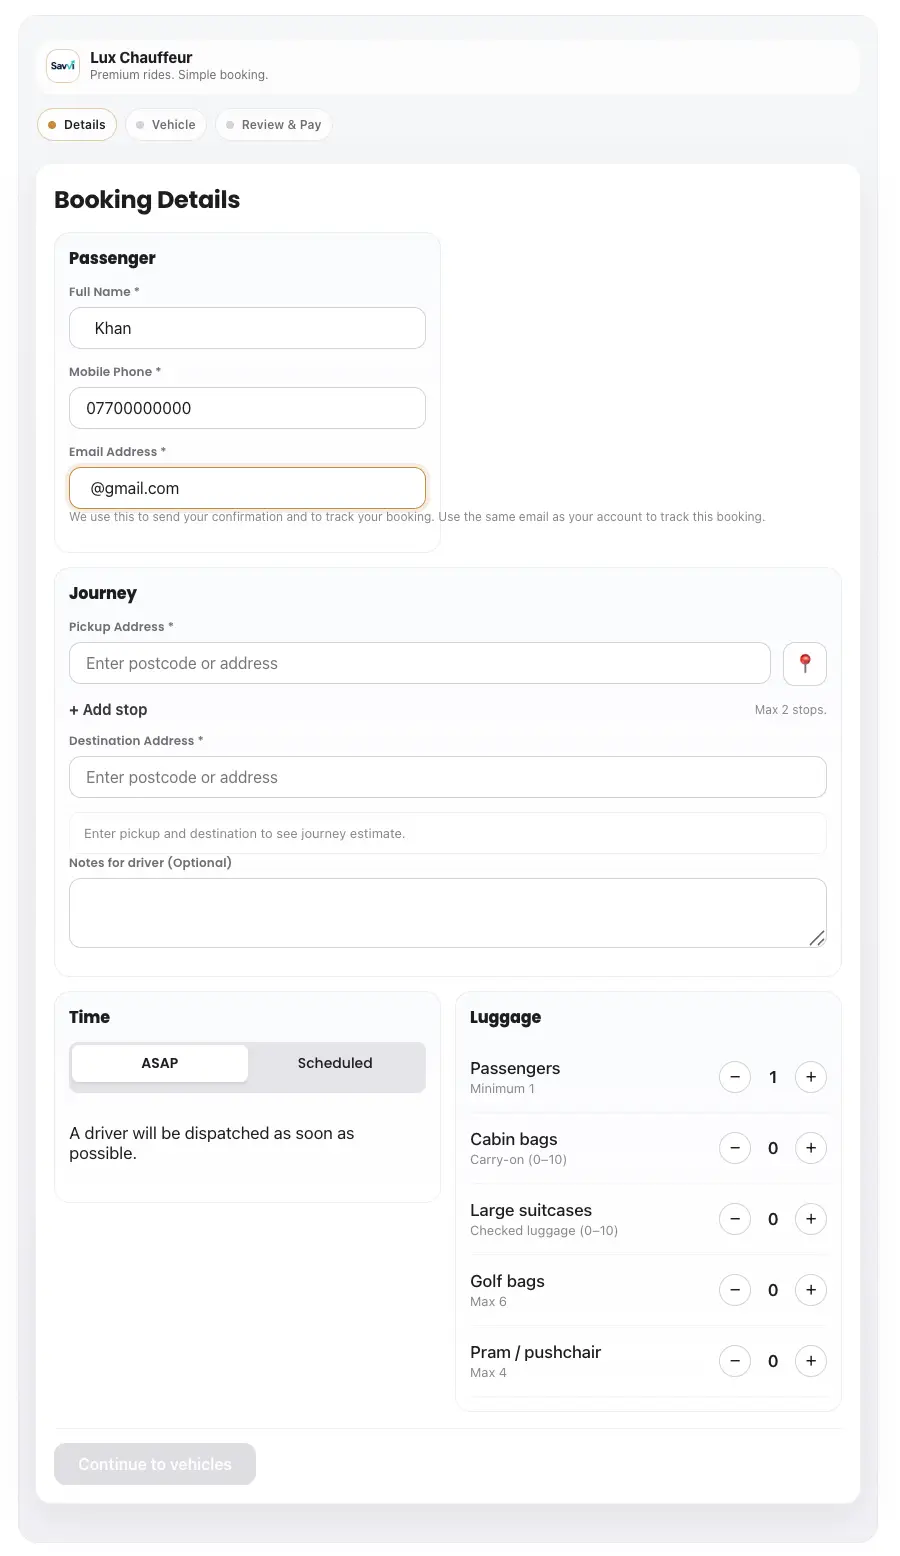Click the Lux Chauffeur logo icon
900x1556 pixels.
pos(63,66)
